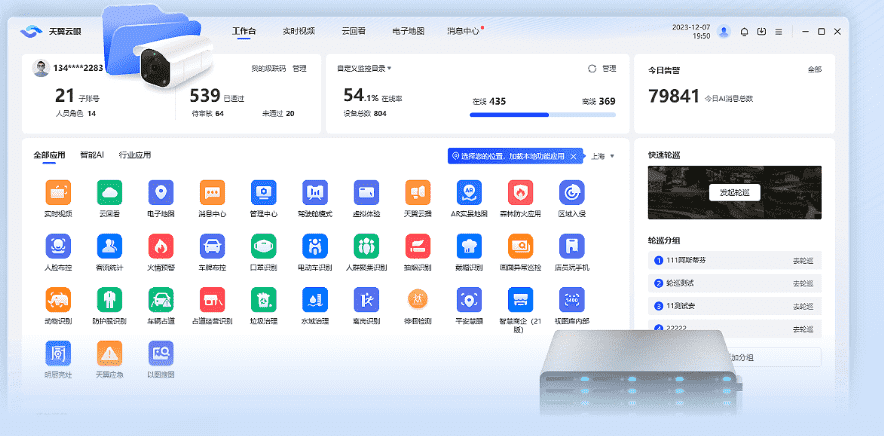
Task: Open the 虚拟体验 app icon
Action: tap(366, 192)
